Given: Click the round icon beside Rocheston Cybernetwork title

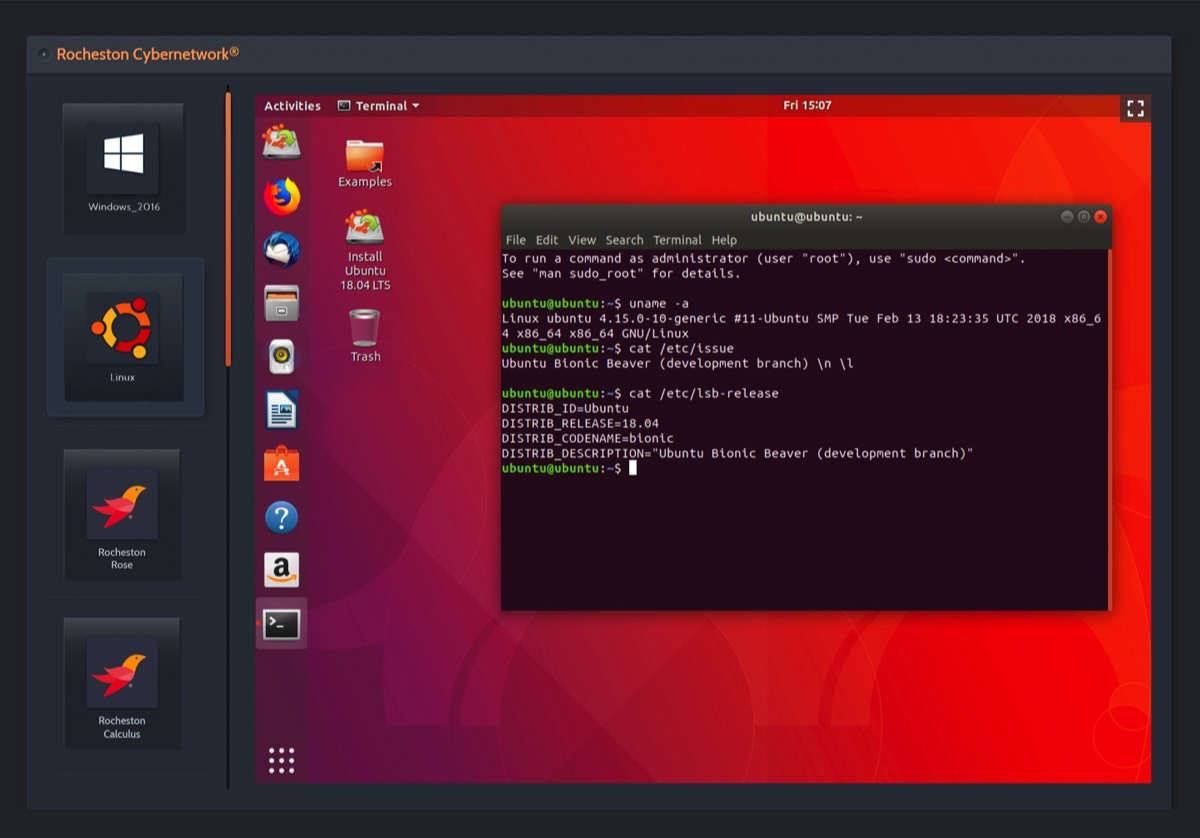Looking at the screenshot, I should [x=43, y=54].
